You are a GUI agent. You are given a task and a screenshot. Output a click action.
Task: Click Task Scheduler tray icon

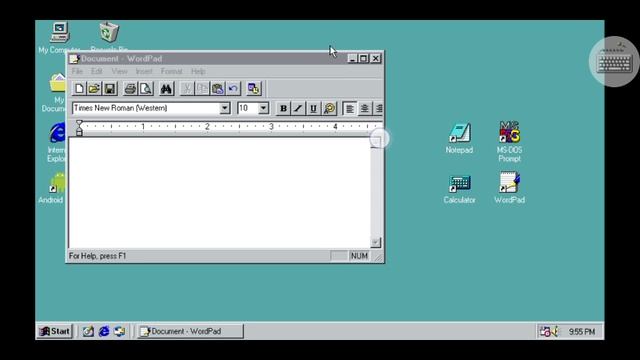(x=545, y=331)
